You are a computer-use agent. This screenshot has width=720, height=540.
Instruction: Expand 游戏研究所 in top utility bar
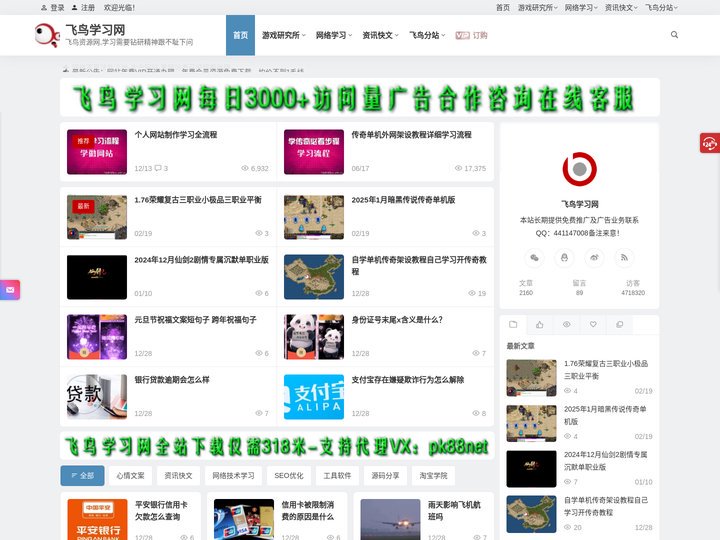point(537,7)
